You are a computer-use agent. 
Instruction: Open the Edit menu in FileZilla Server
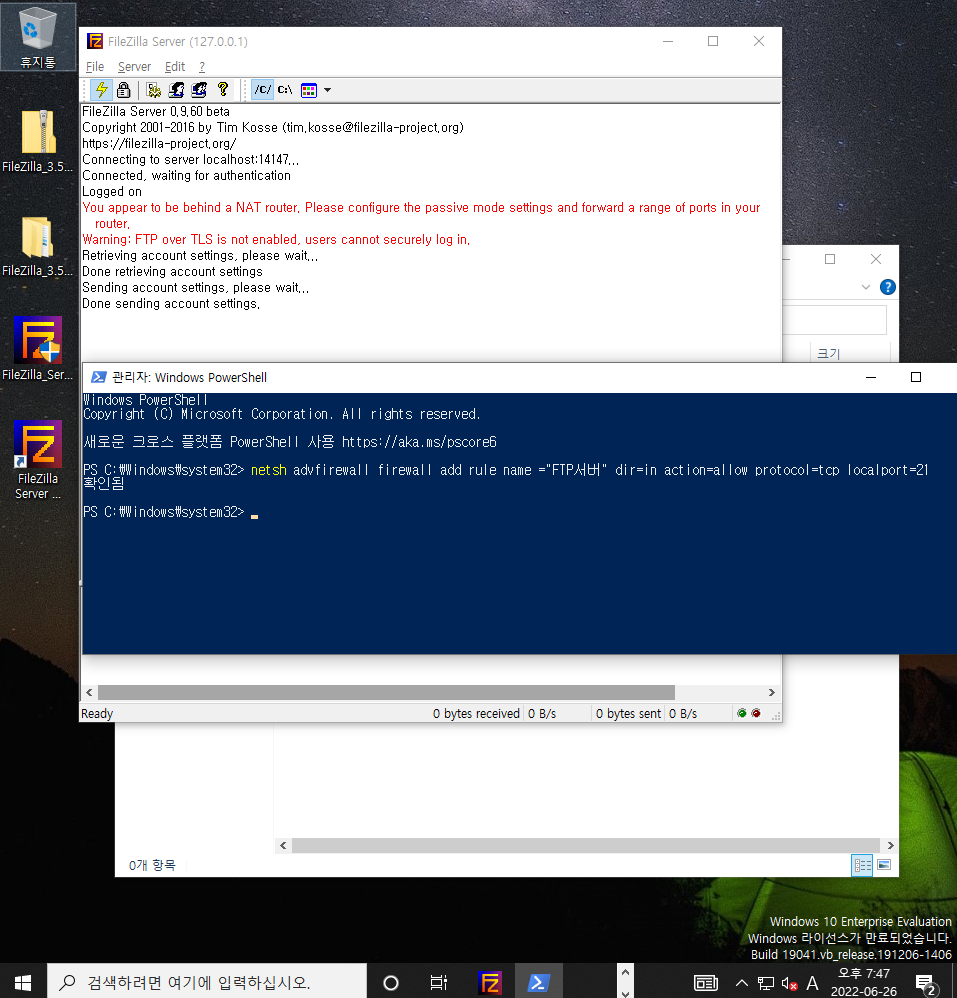[x=175, y=66]
